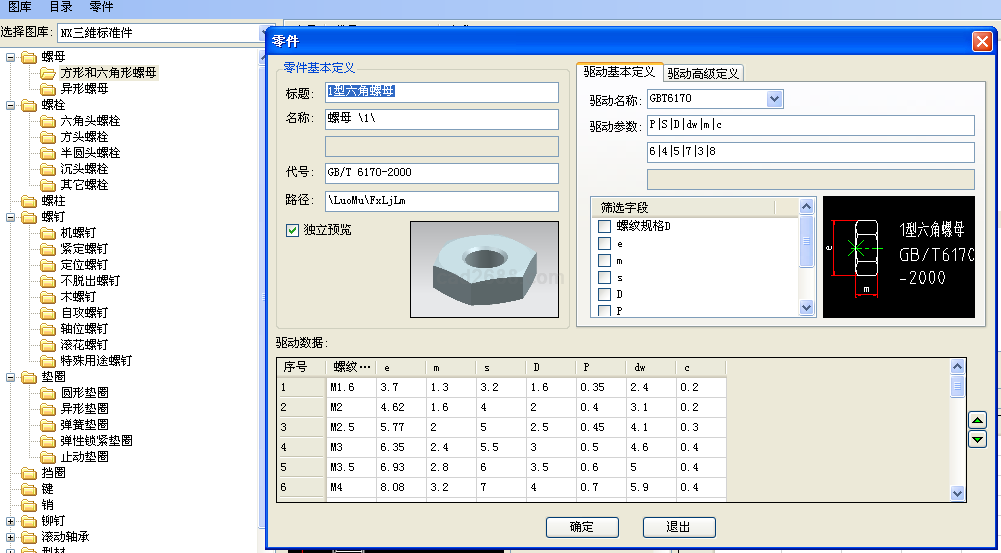
Task: Click the 螺钉 folder icon
Action: pos(29,216)
